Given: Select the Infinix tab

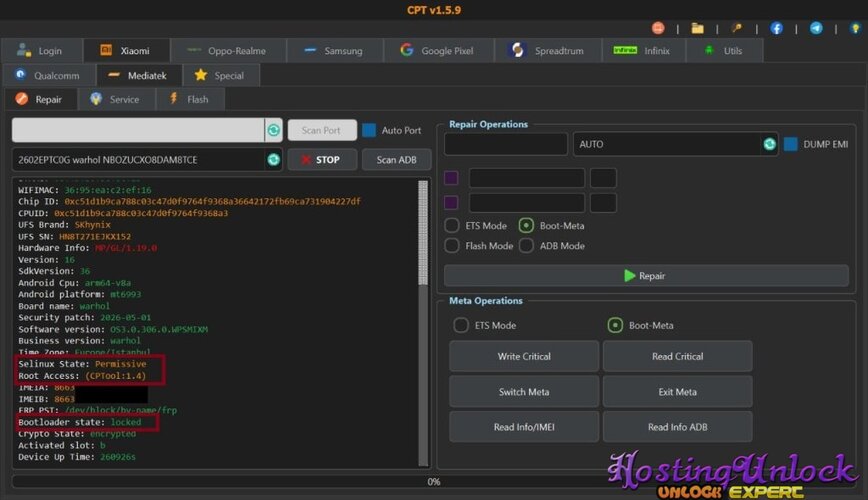Looking at the screenshot, I should point(644,50).
